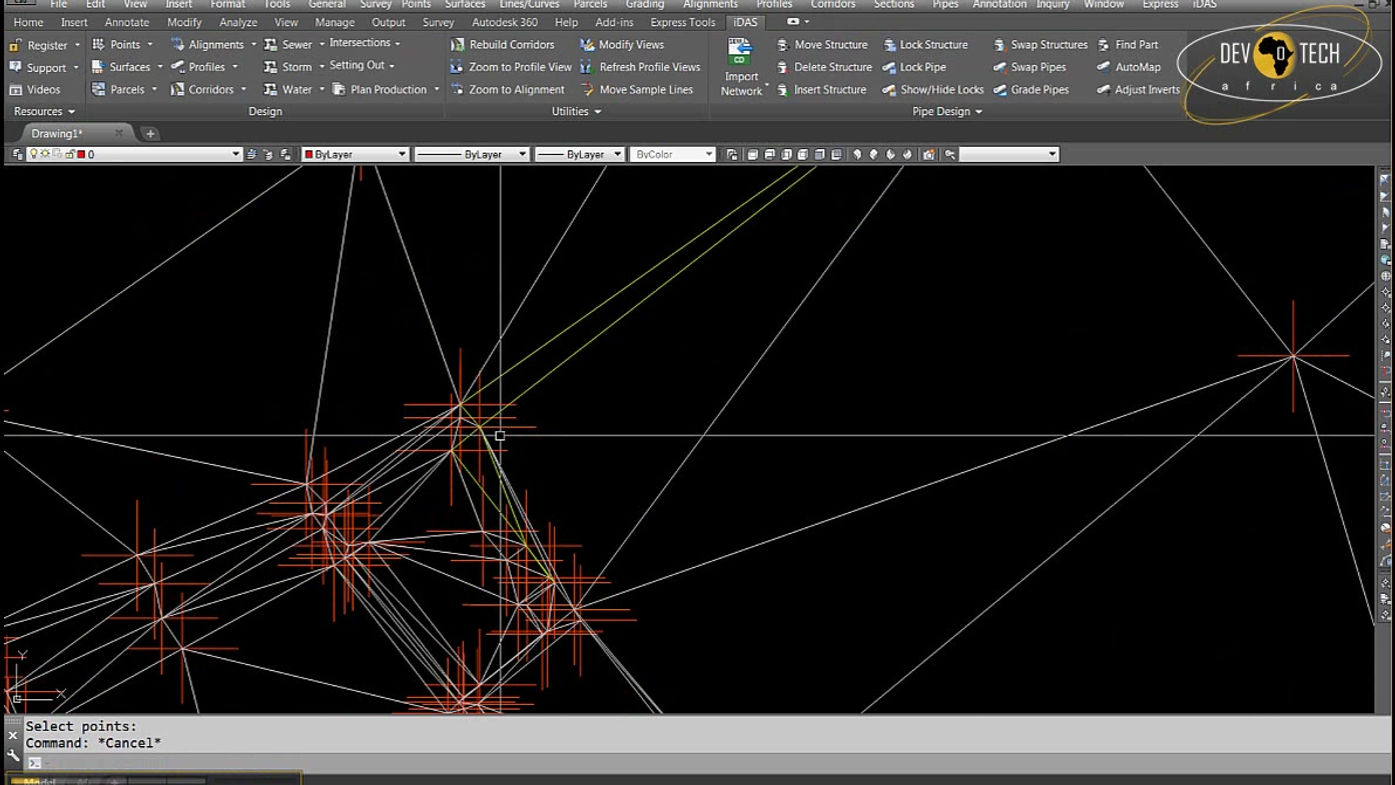Activate the Insert Structure tool

click(x=821, y=89)
